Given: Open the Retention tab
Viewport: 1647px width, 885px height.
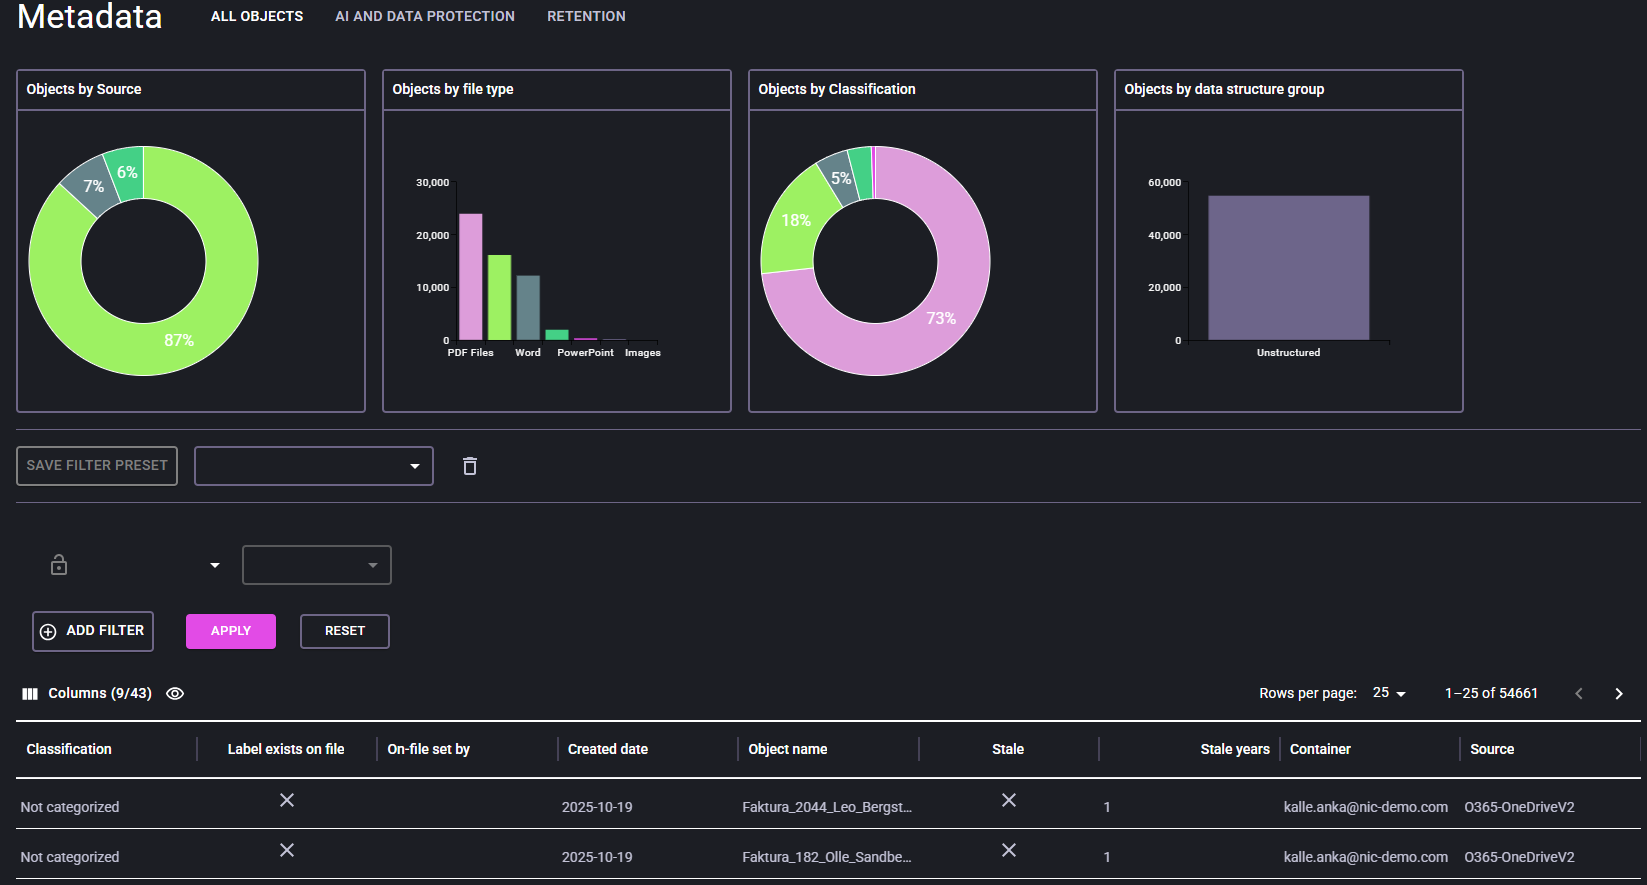Looking at the screenshot, I should coord(586,17).
